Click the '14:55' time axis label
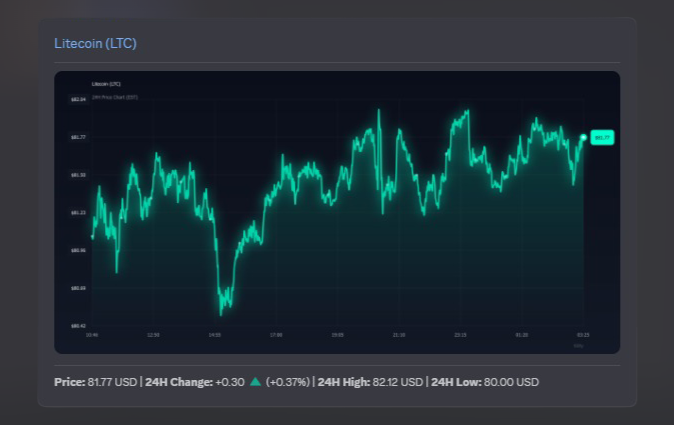Viewport: 674px width, 425px height. (214, 335)
